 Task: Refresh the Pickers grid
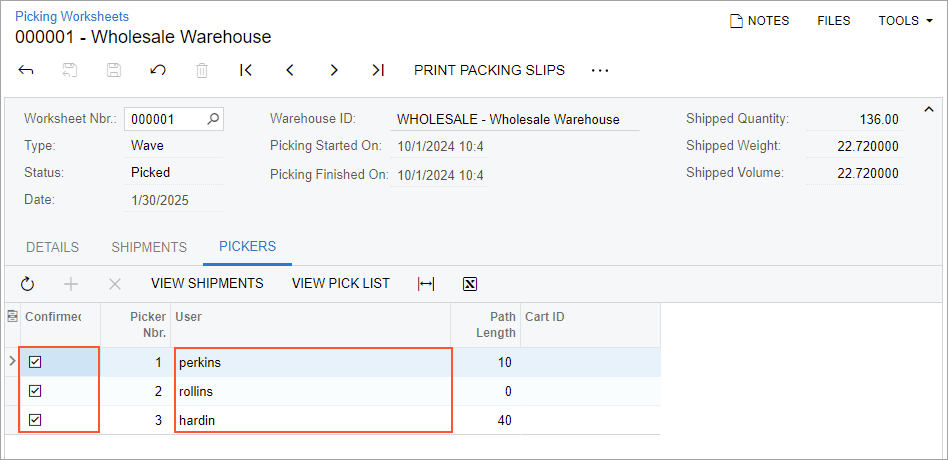point(27,284)
